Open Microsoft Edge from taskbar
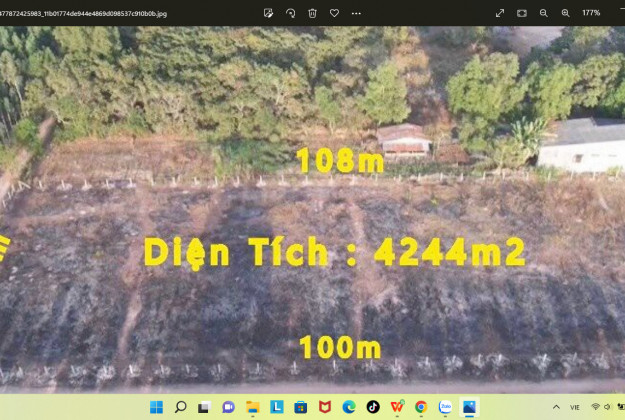Image resolution: width=625 pixels, height=420 pixels. click(x=349, y=407)
